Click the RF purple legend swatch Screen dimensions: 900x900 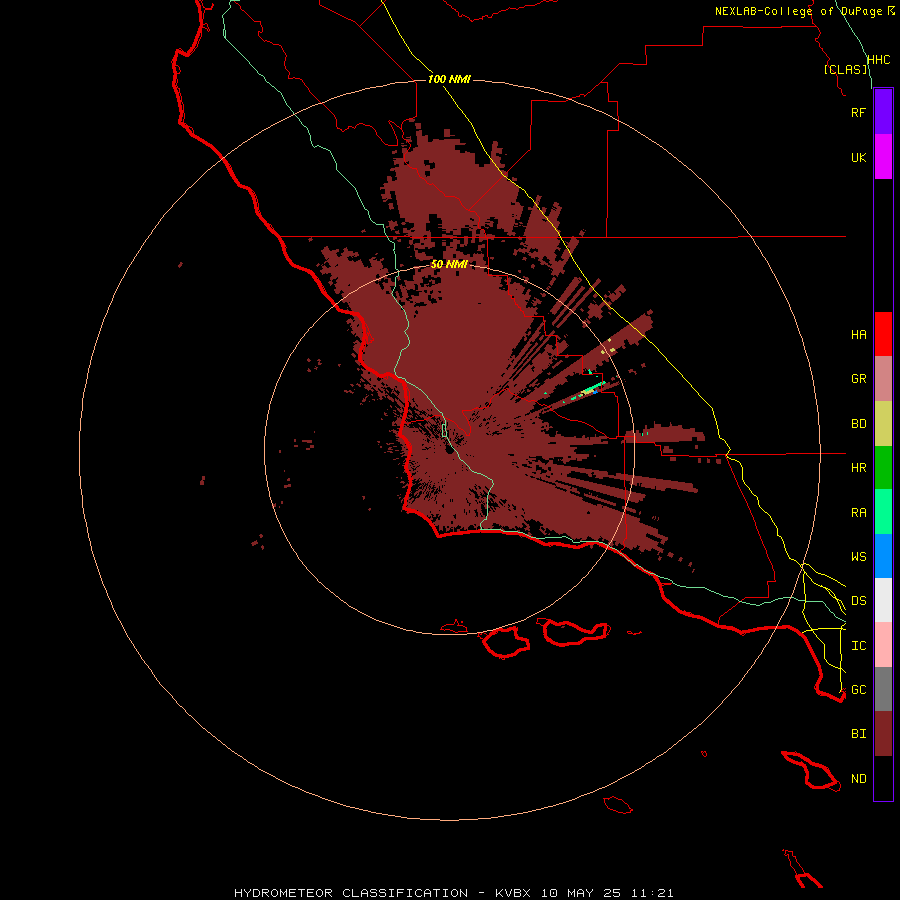[883, 112]
